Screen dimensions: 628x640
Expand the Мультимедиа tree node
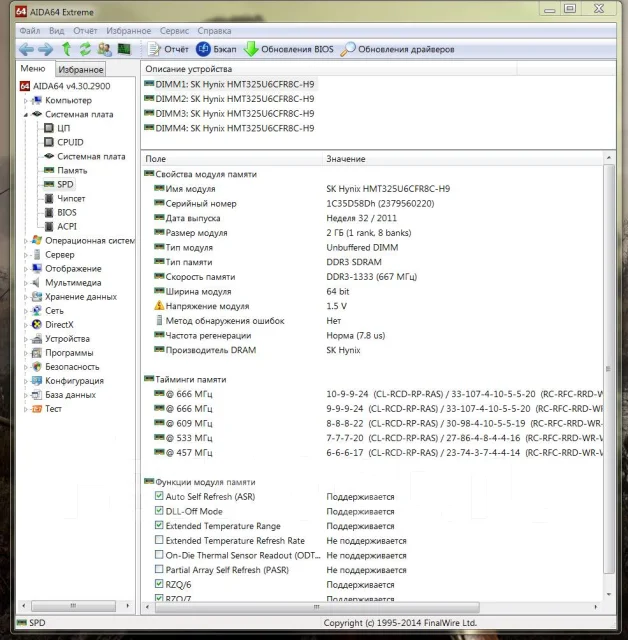(x=25, y=283)
